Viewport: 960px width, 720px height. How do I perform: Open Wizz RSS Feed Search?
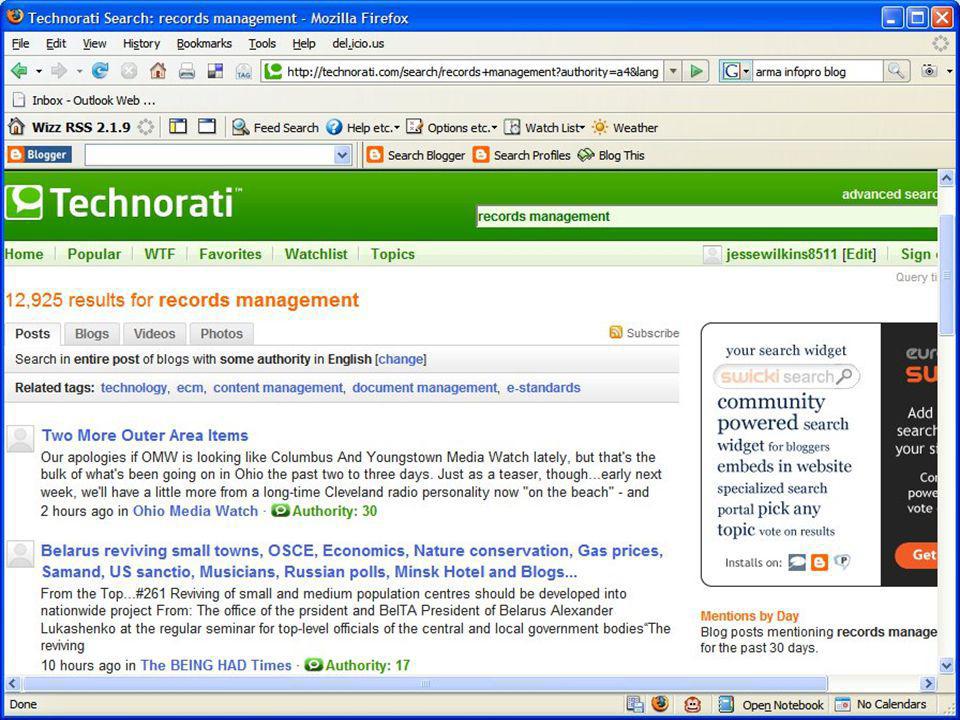(276, 127)
